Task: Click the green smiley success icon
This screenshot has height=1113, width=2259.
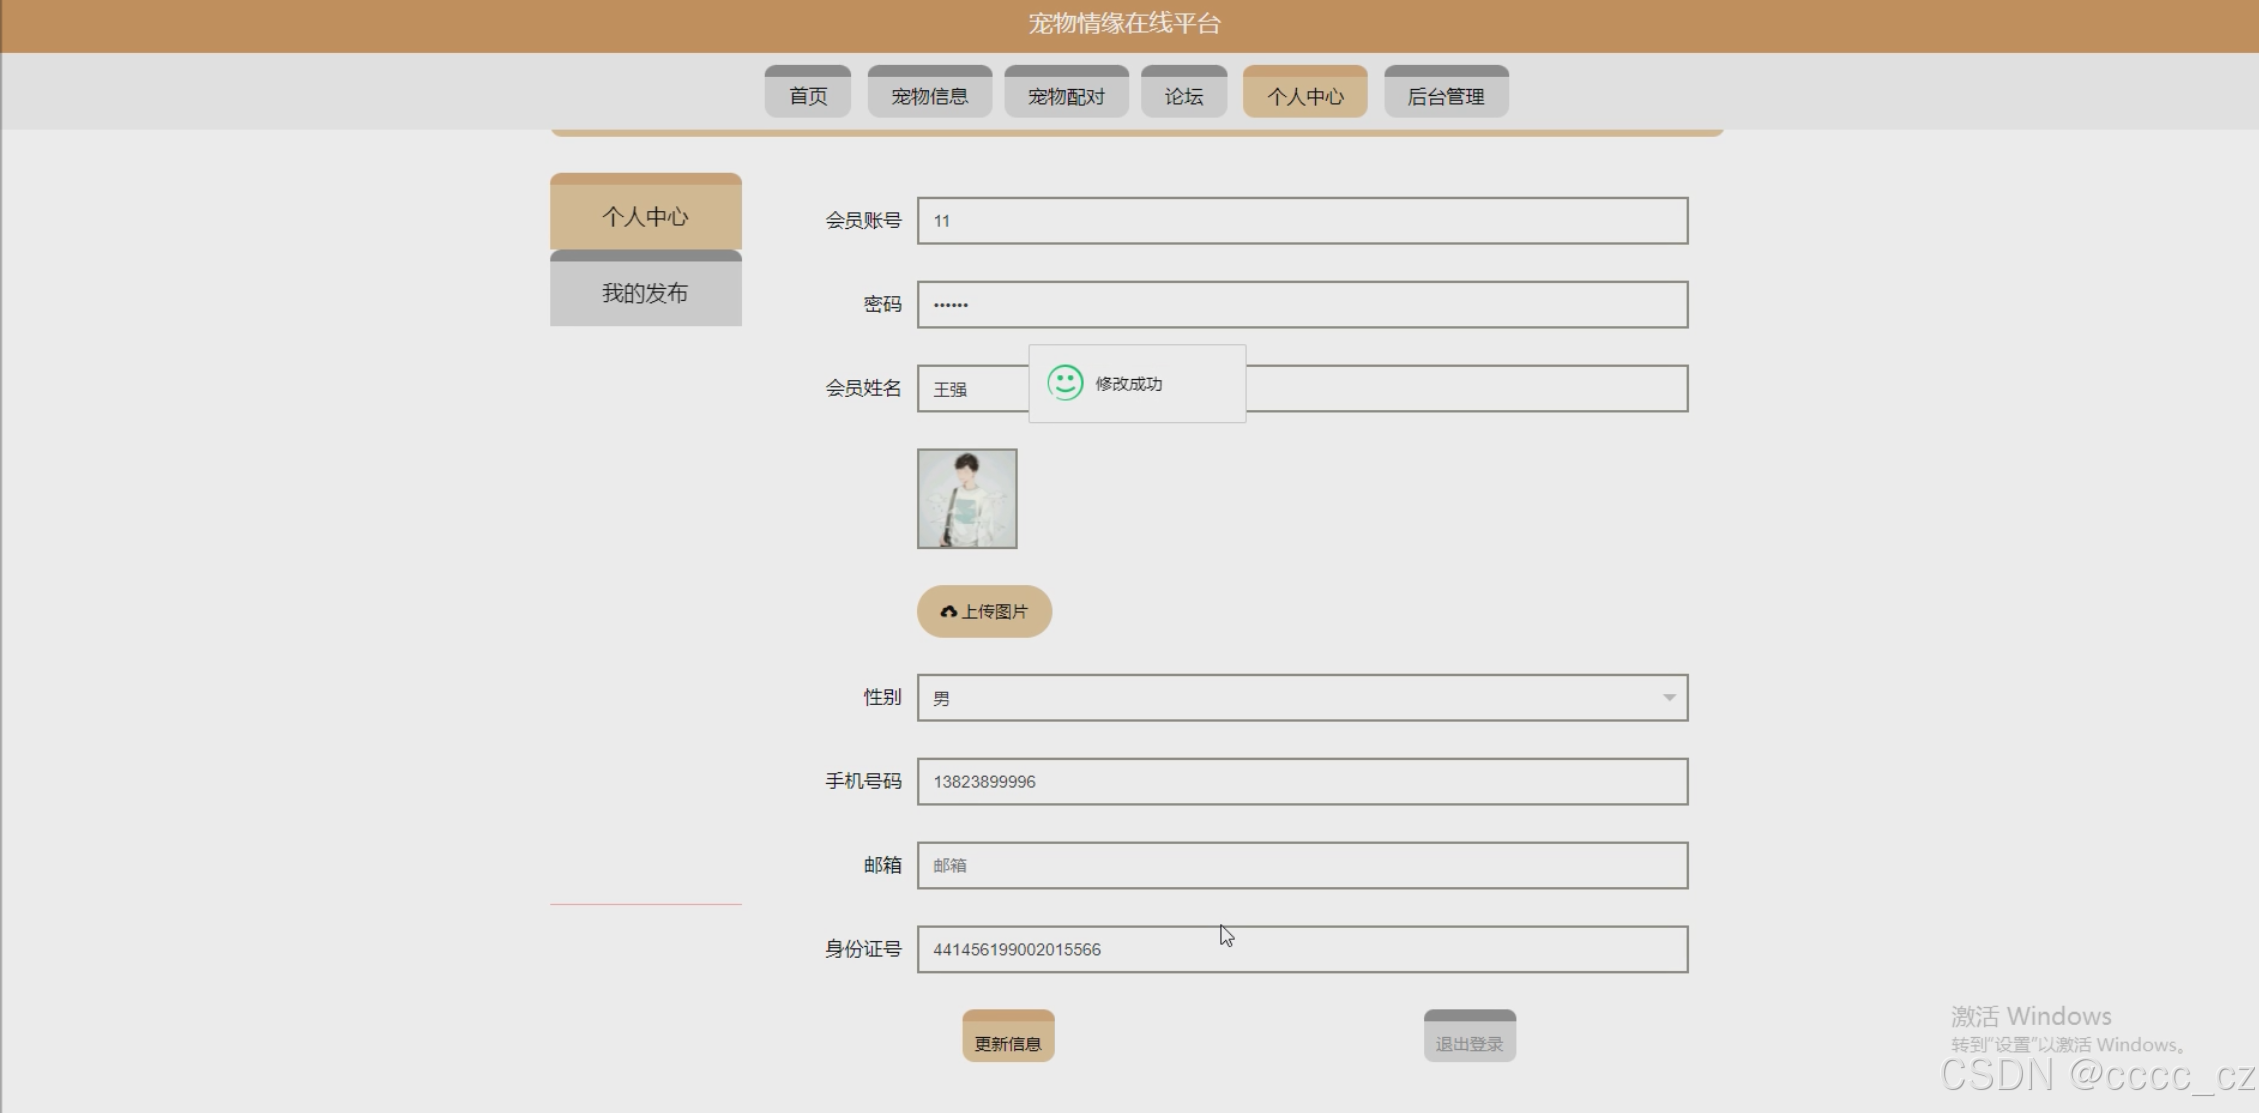Action: [x=1065, y=383]
